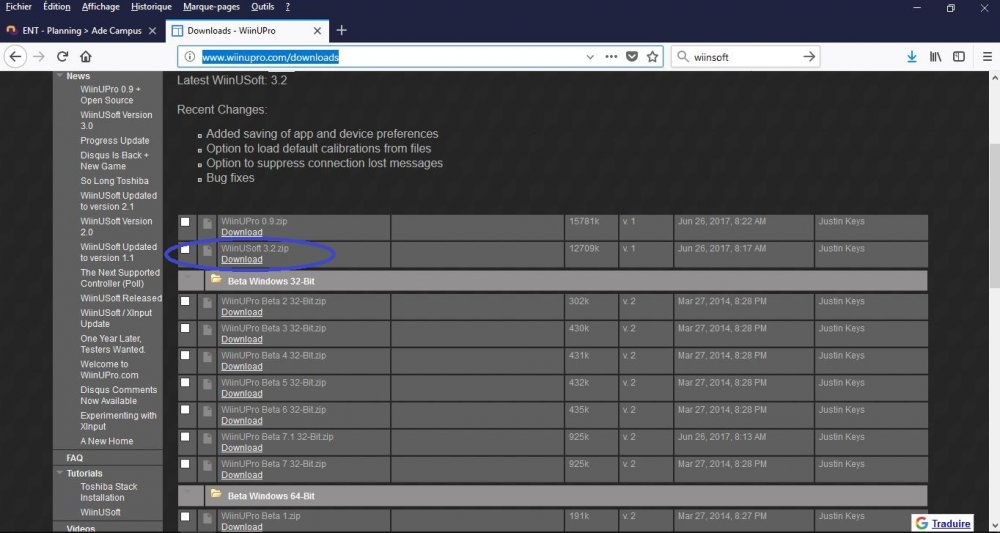
Task: Switch to ENT Planning Ade Campus tab
Action: (x=82, y=31)
